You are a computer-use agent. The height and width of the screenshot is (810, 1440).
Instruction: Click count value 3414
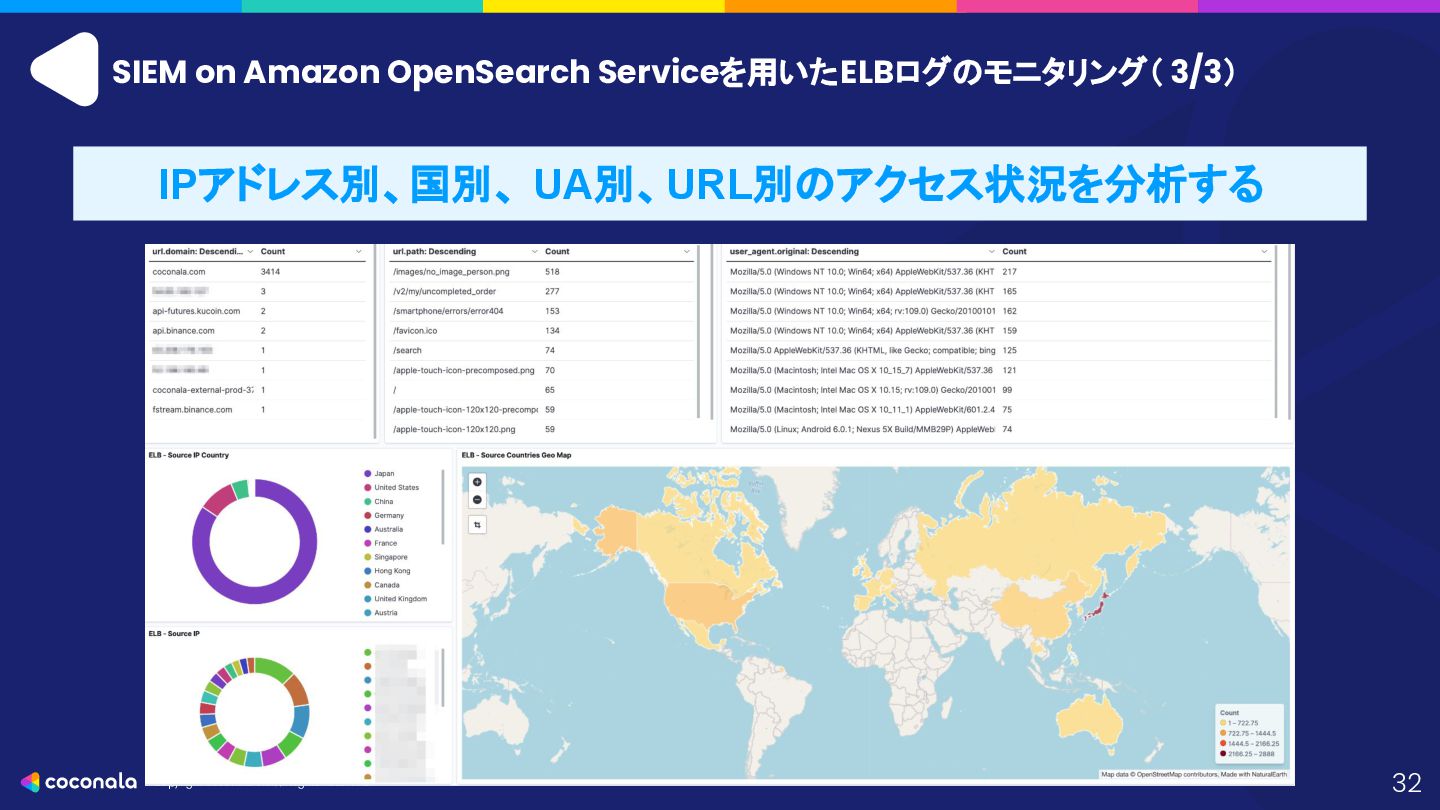click(x=270, y=271)
